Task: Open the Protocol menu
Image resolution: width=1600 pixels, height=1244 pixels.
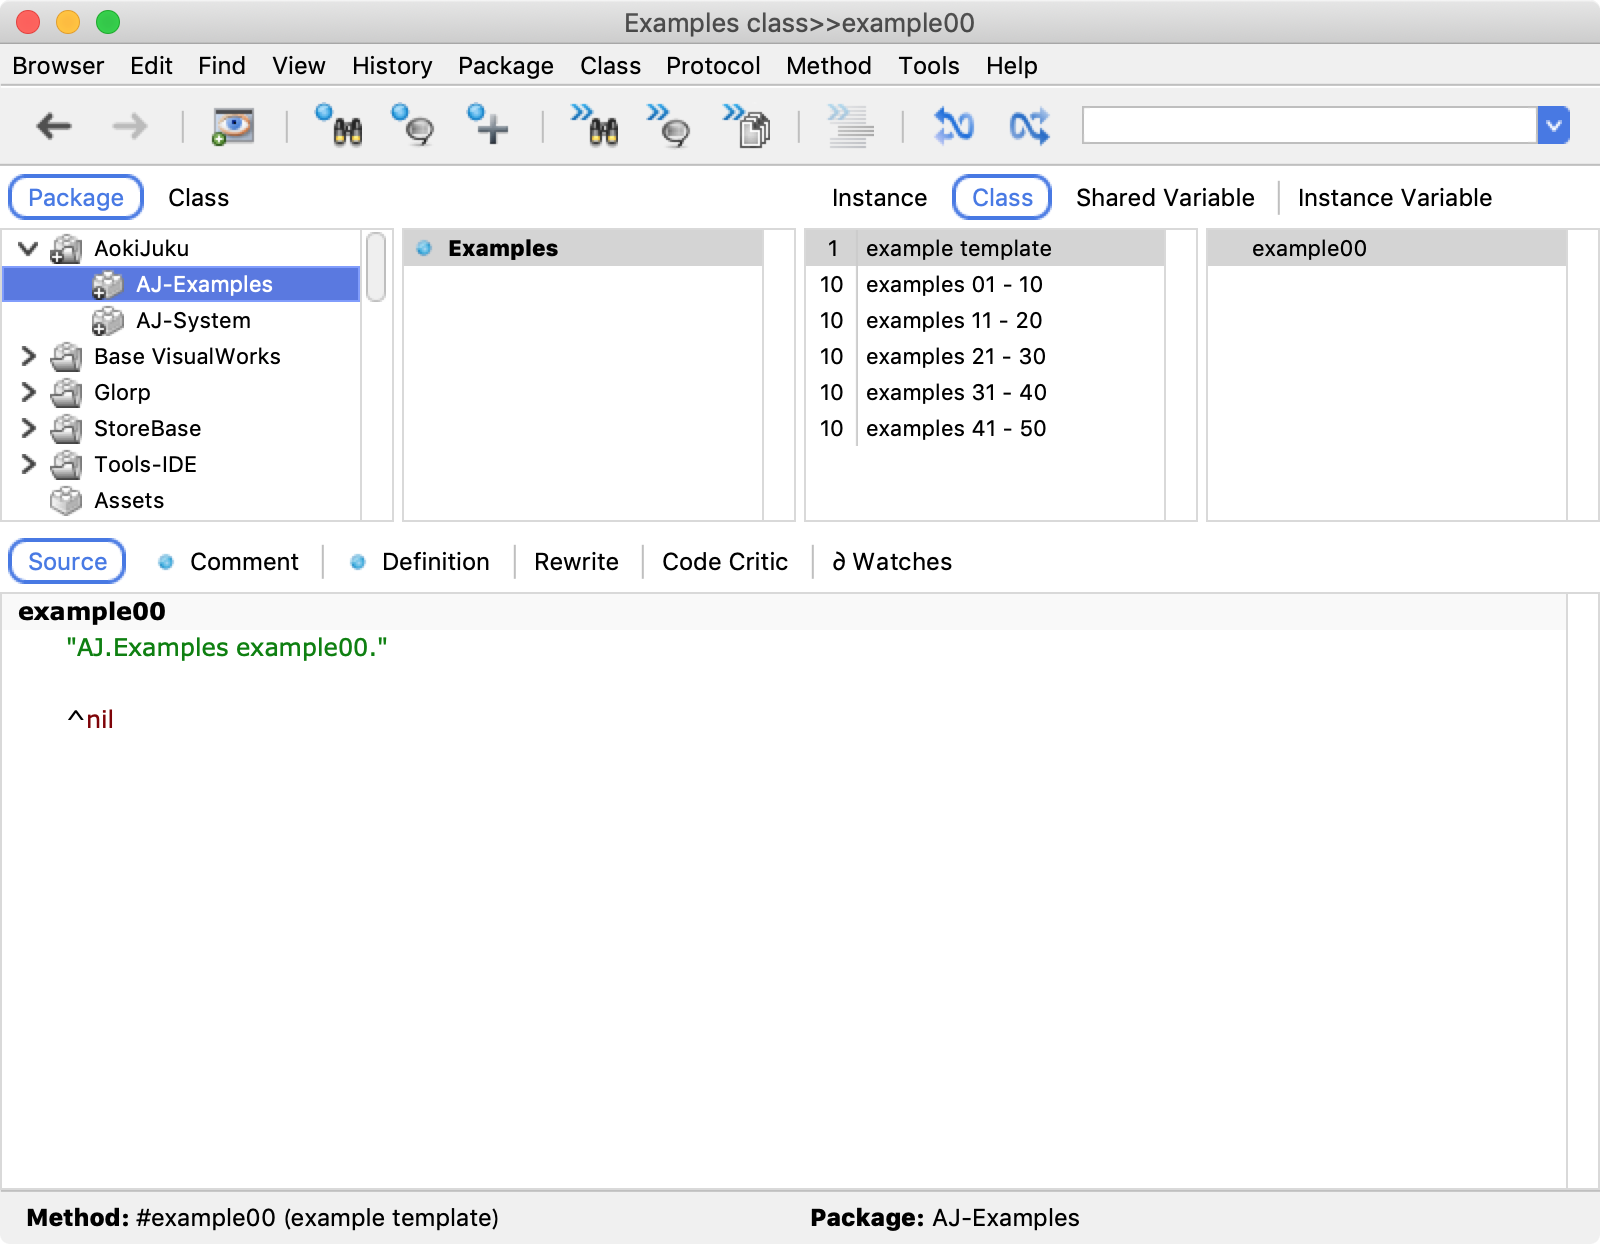Action: coord(713,66)
